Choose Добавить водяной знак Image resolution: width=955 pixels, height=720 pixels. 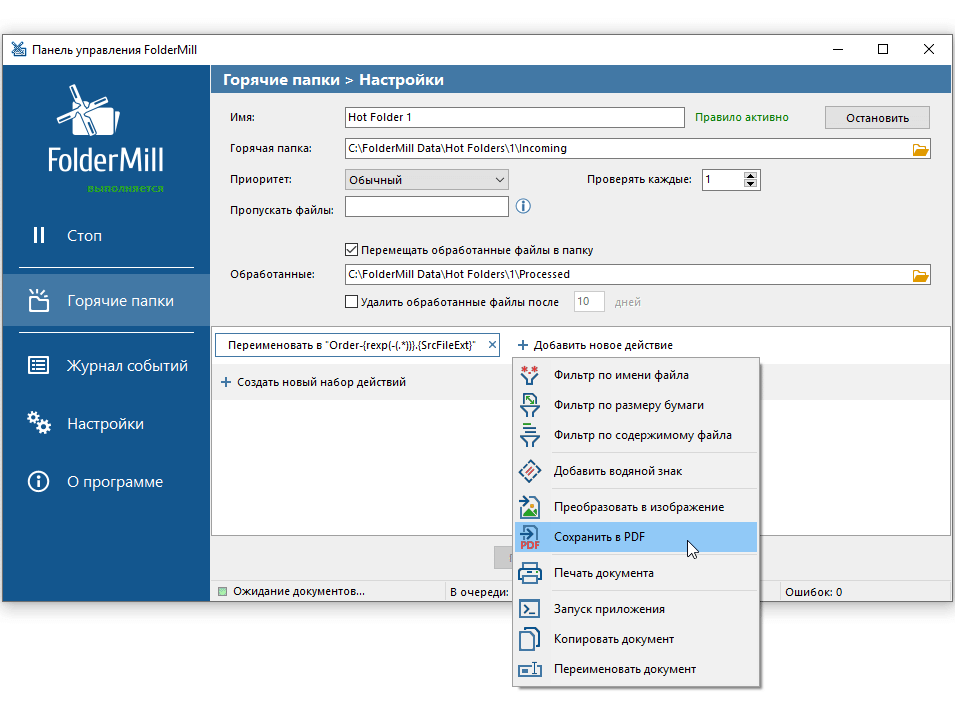tap(636, 471)
